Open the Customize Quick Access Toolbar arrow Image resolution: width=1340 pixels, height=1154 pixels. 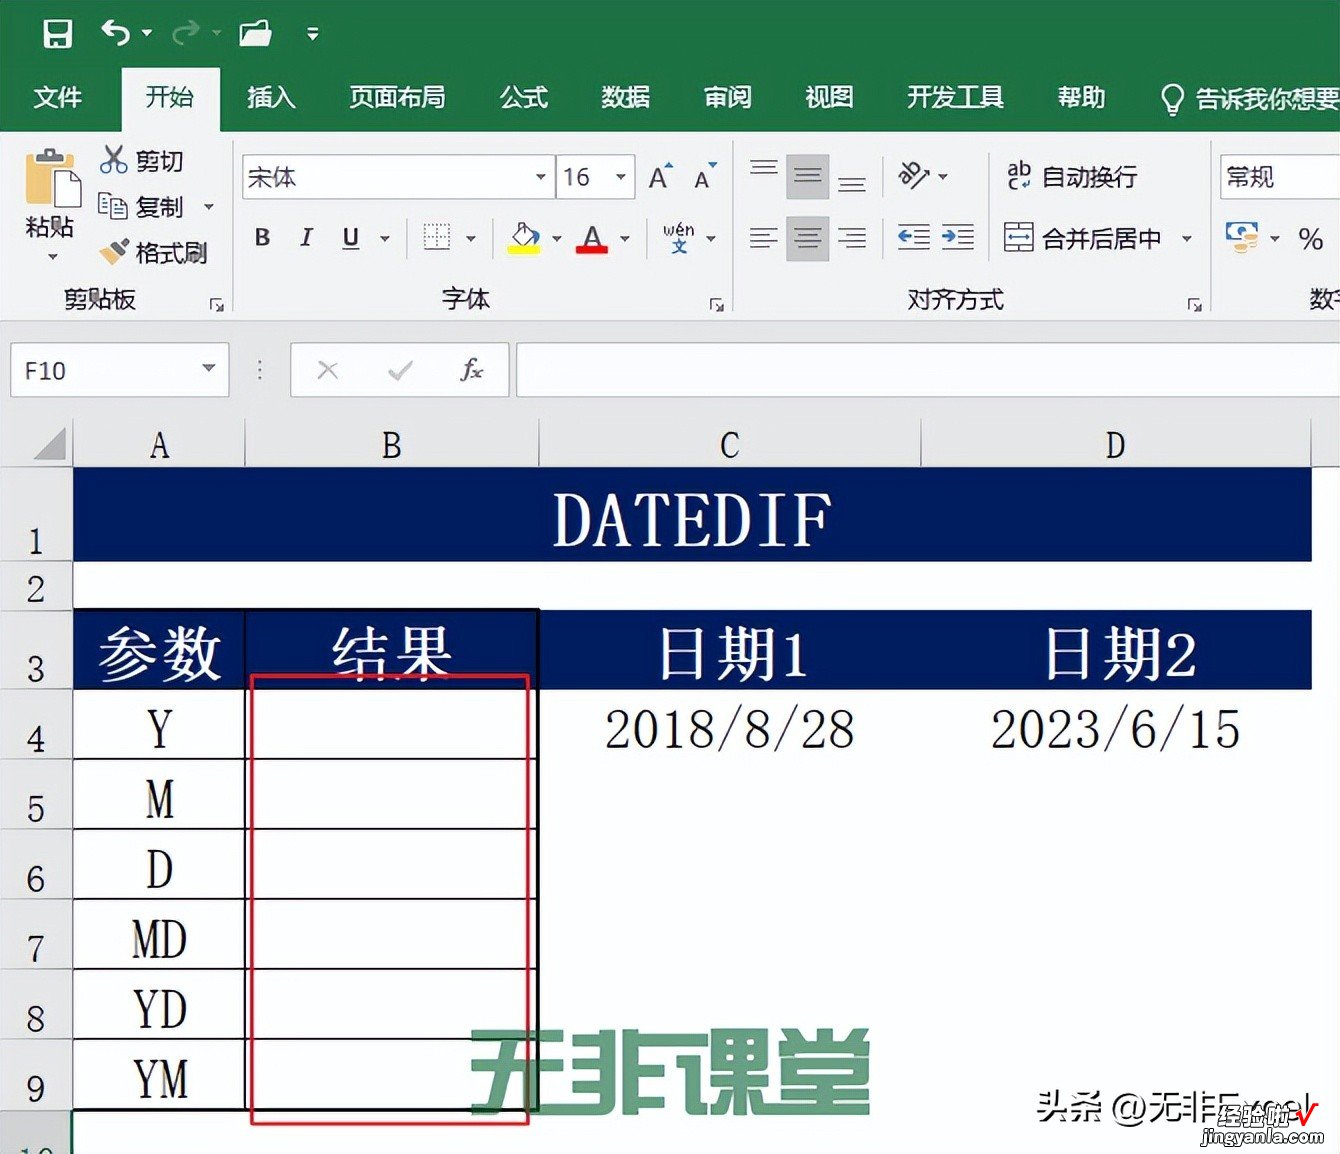click(313, 34)
